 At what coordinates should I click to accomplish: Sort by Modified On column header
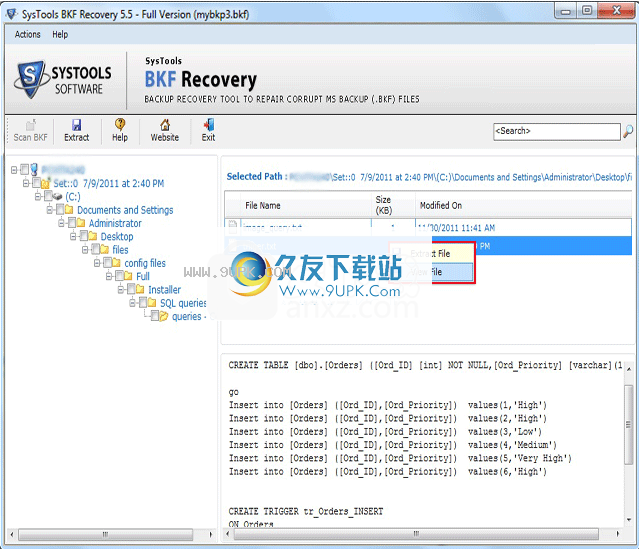tap(523, 205)
